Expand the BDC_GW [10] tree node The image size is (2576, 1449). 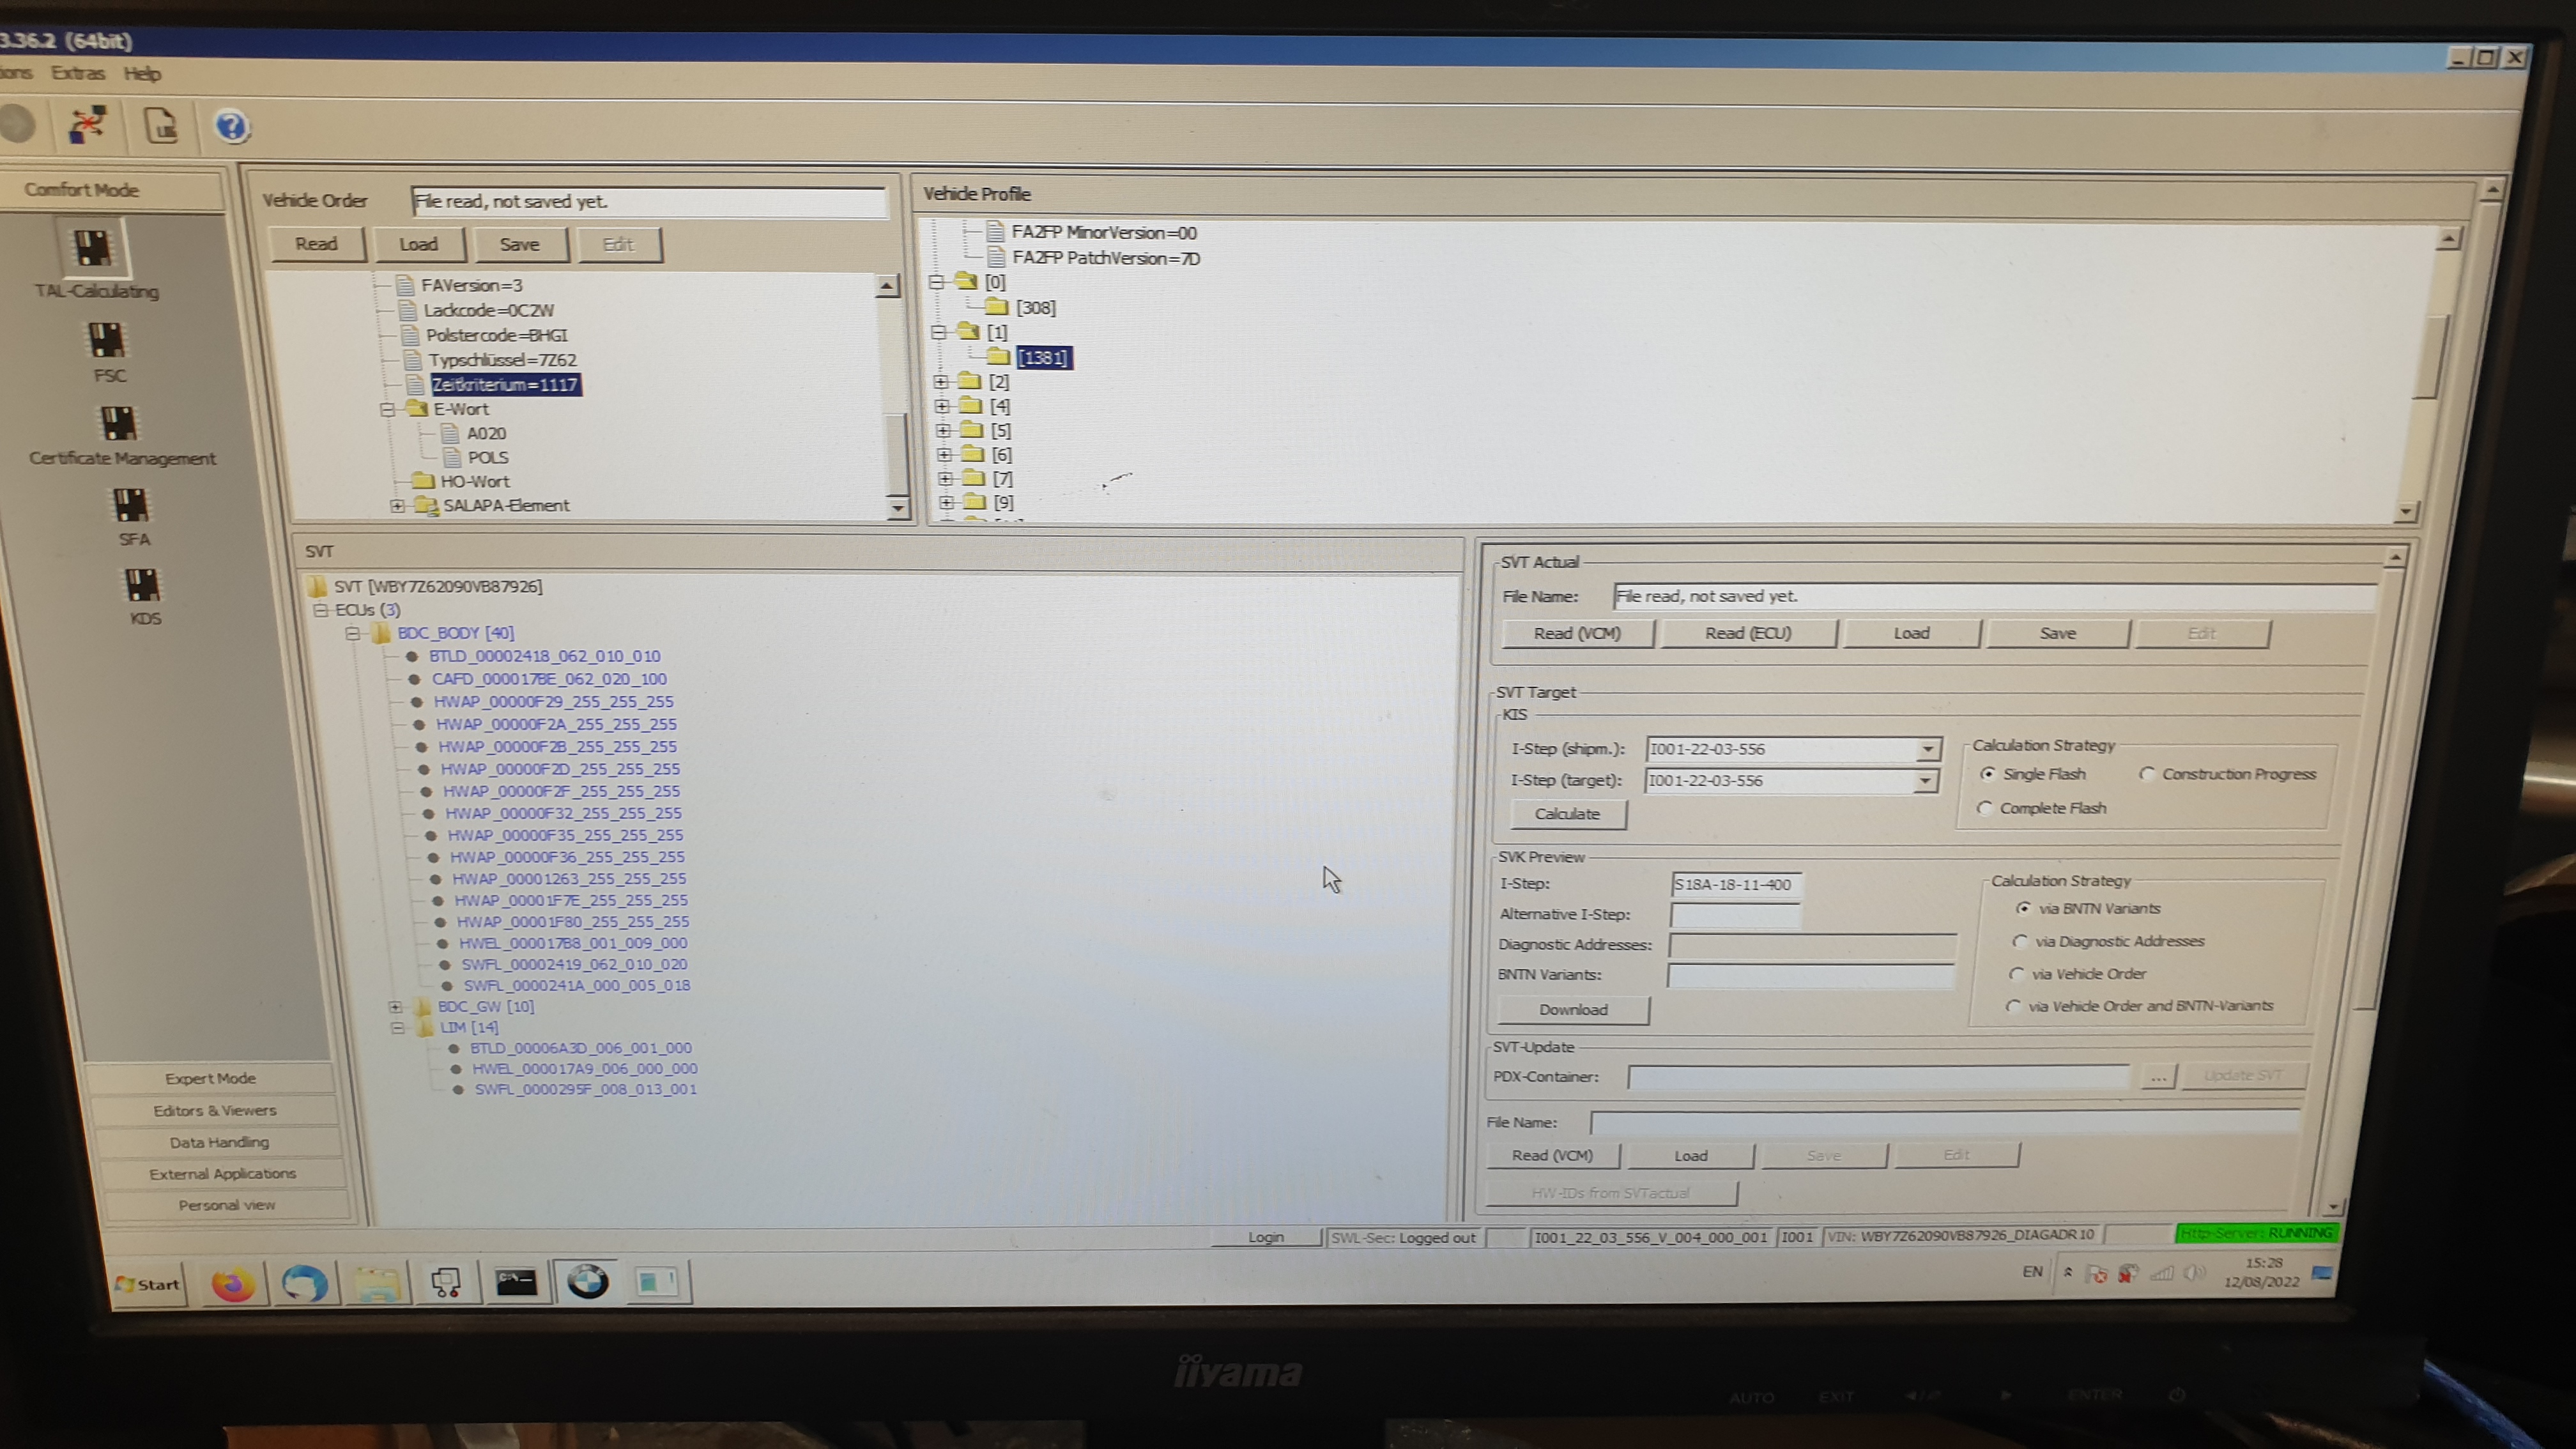pyautogui.click(x=395, y=1007)
